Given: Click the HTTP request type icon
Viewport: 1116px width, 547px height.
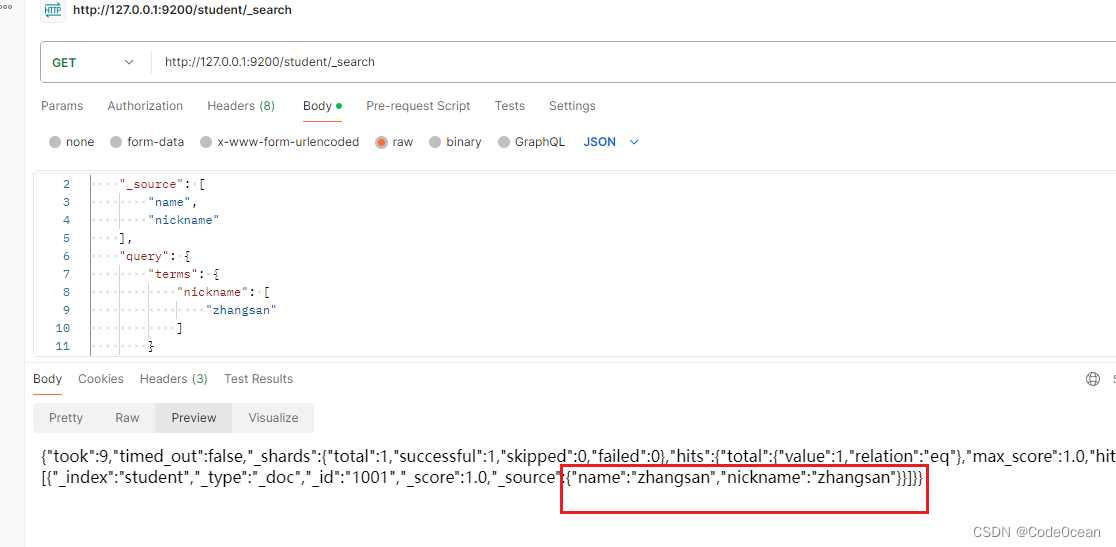Looking at the screenshot, I should pos(53,11).
